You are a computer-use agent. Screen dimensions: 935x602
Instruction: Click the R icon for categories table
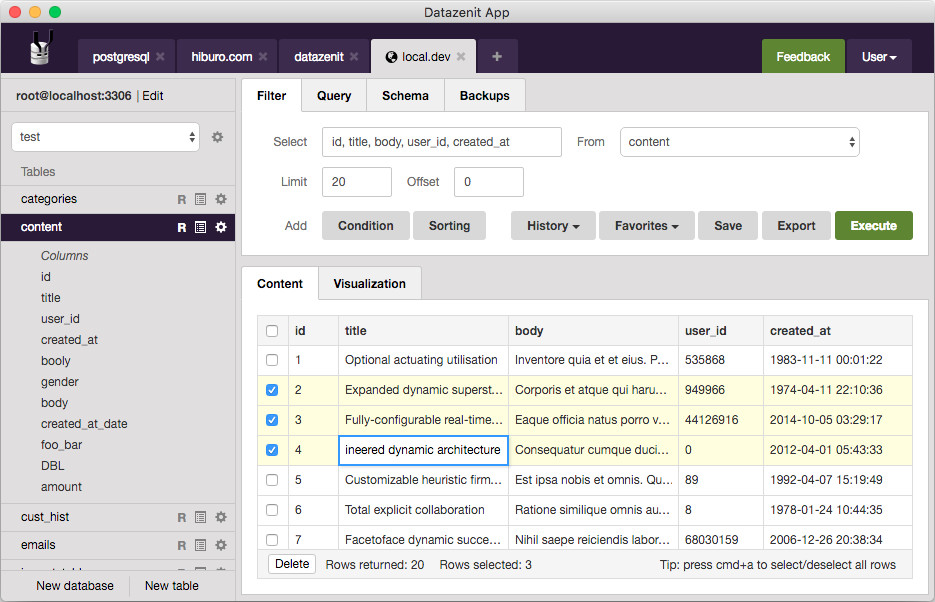[182, 199]
